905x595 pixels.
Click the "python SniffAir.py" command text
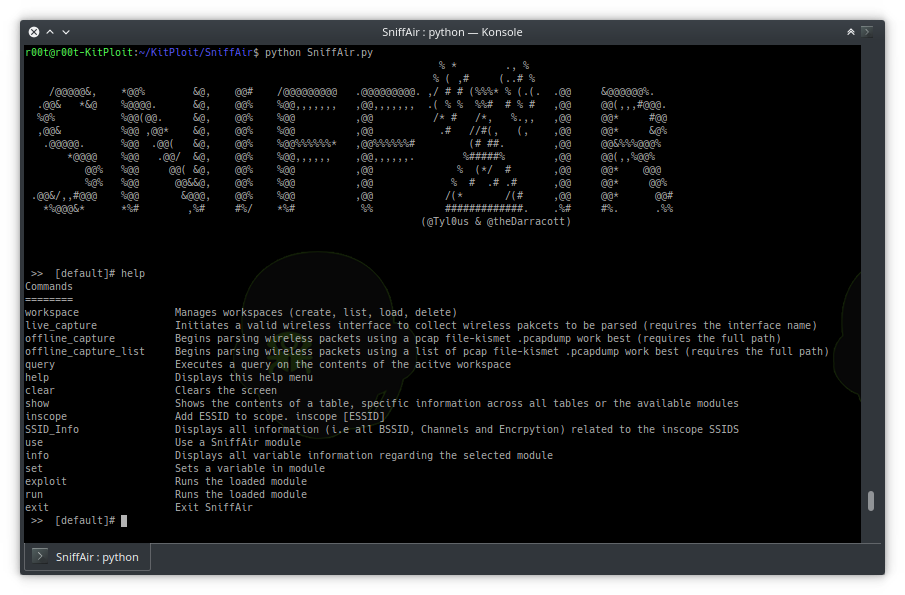(x=319, y=53)
